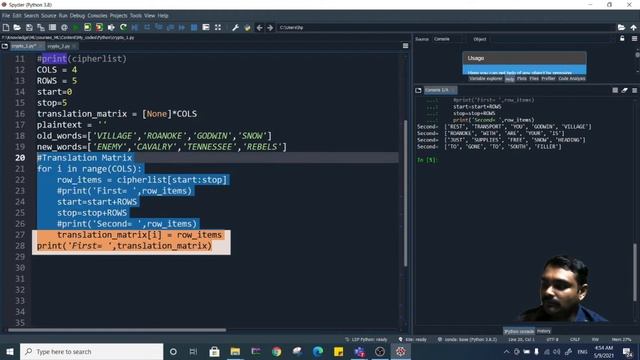Create a new file using toolbar icon
This screenshot has height=360, width=640.
(6, 27)
